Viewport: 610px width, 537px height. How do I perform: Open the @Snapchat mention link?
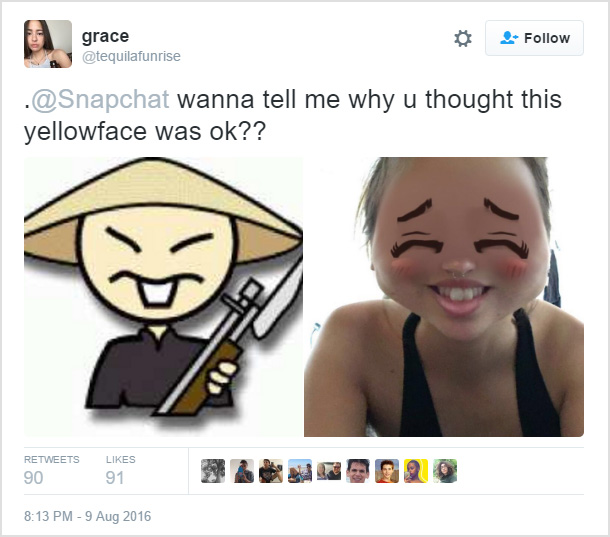tap(100, 99)
